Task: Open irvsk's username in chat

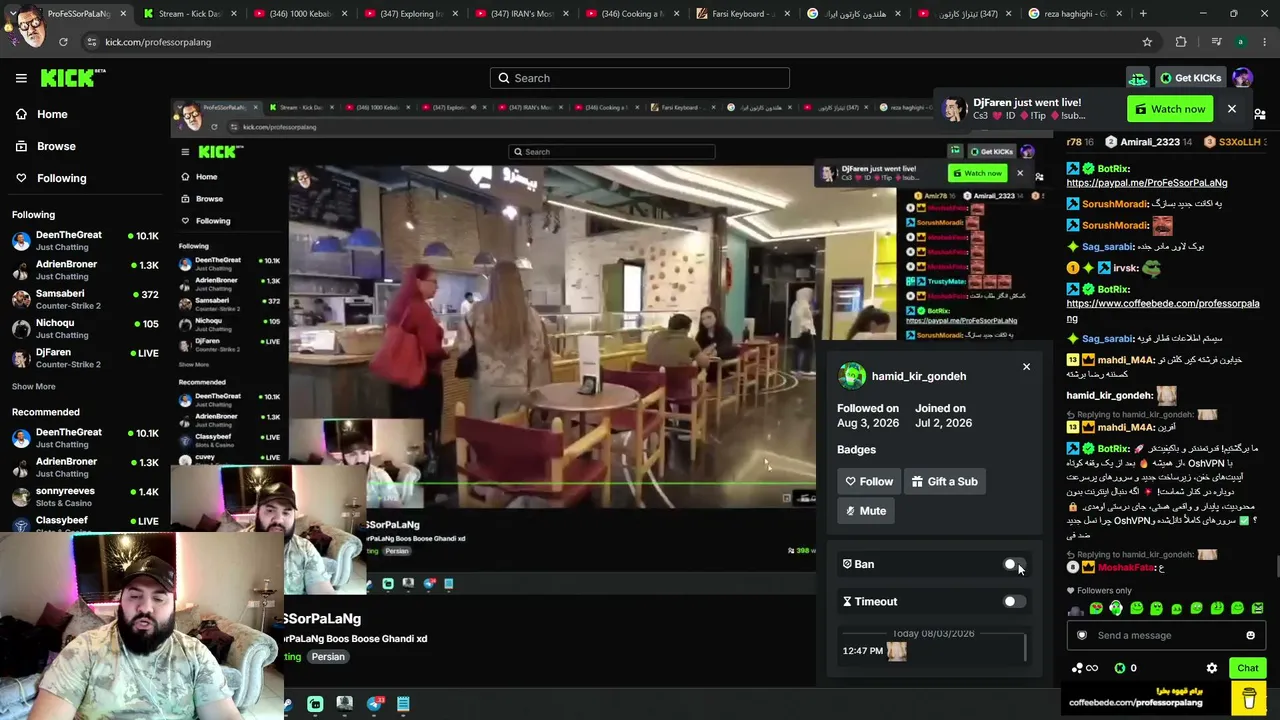Action: point(1125,268)
